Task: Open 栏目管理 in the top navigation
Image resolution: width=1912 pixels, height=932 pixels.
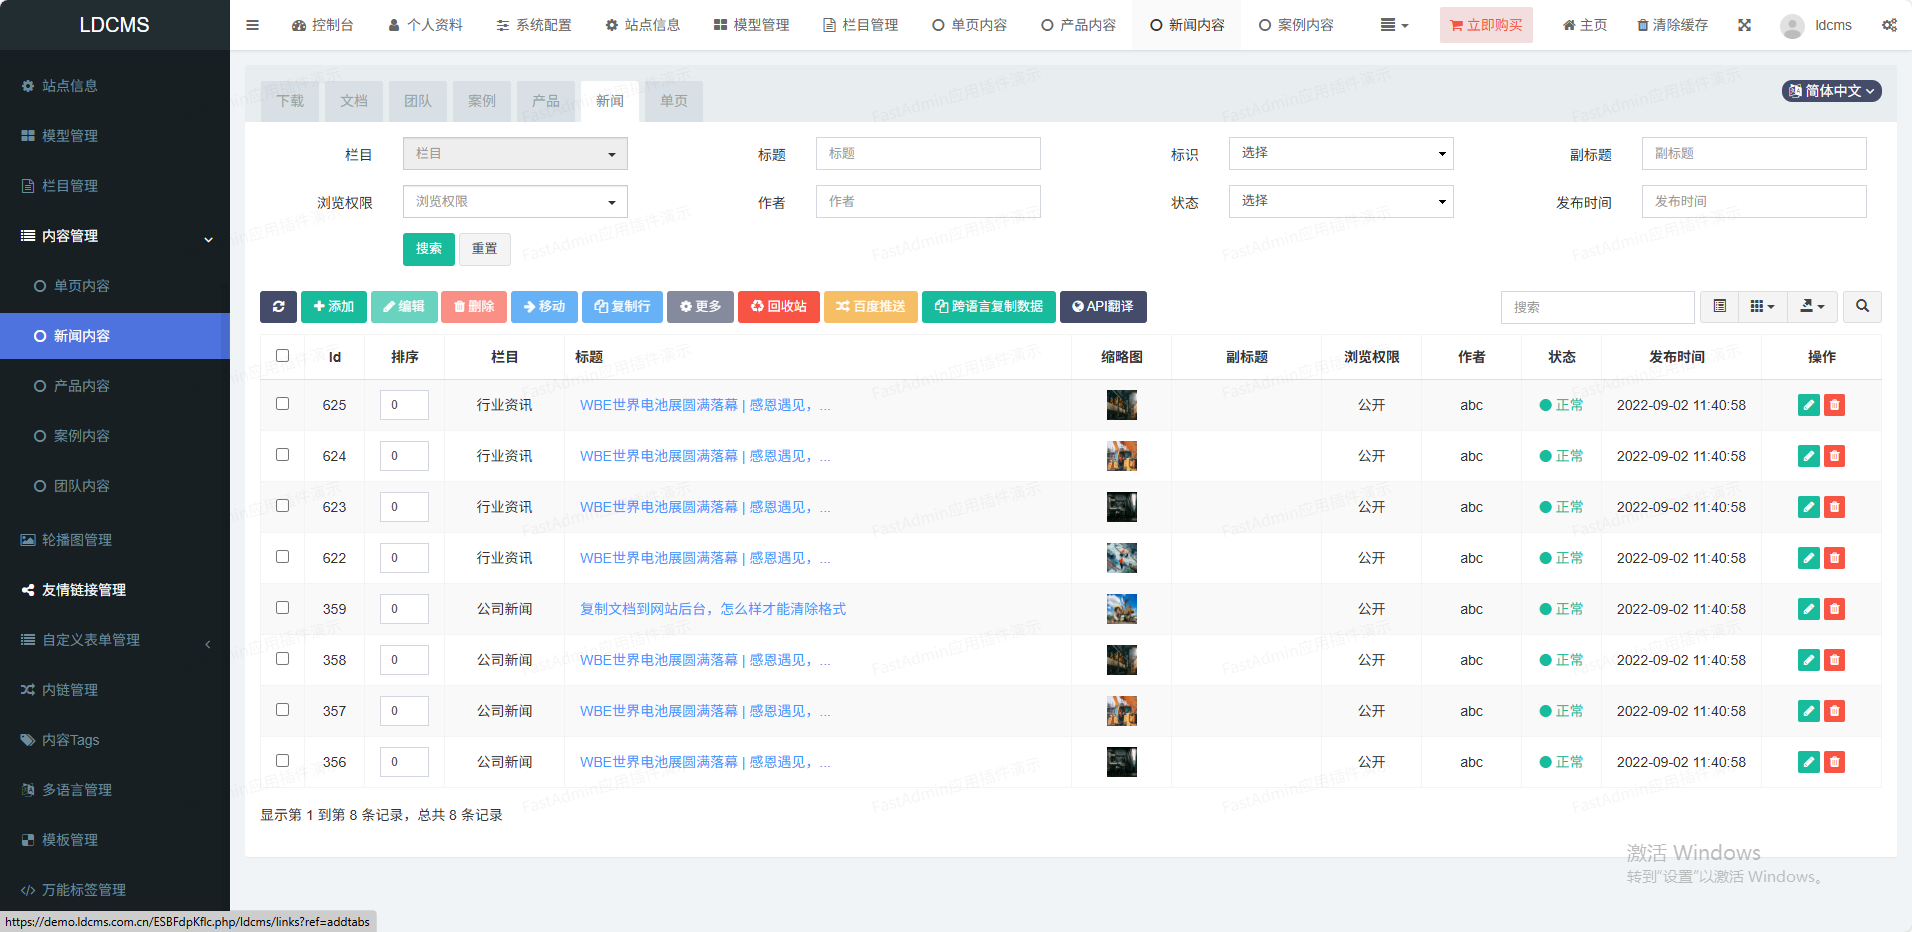Action: point(860,25)
